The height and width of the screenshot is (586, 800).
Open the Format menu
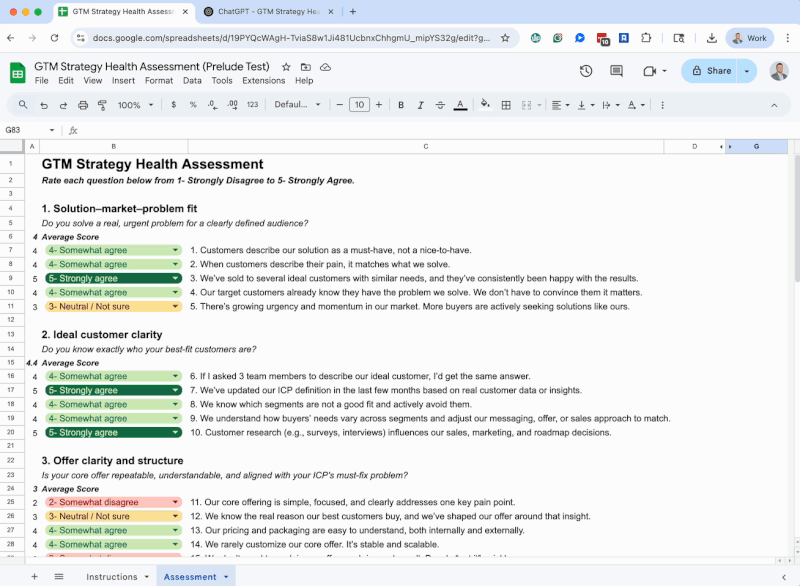(x=159, y=81)
